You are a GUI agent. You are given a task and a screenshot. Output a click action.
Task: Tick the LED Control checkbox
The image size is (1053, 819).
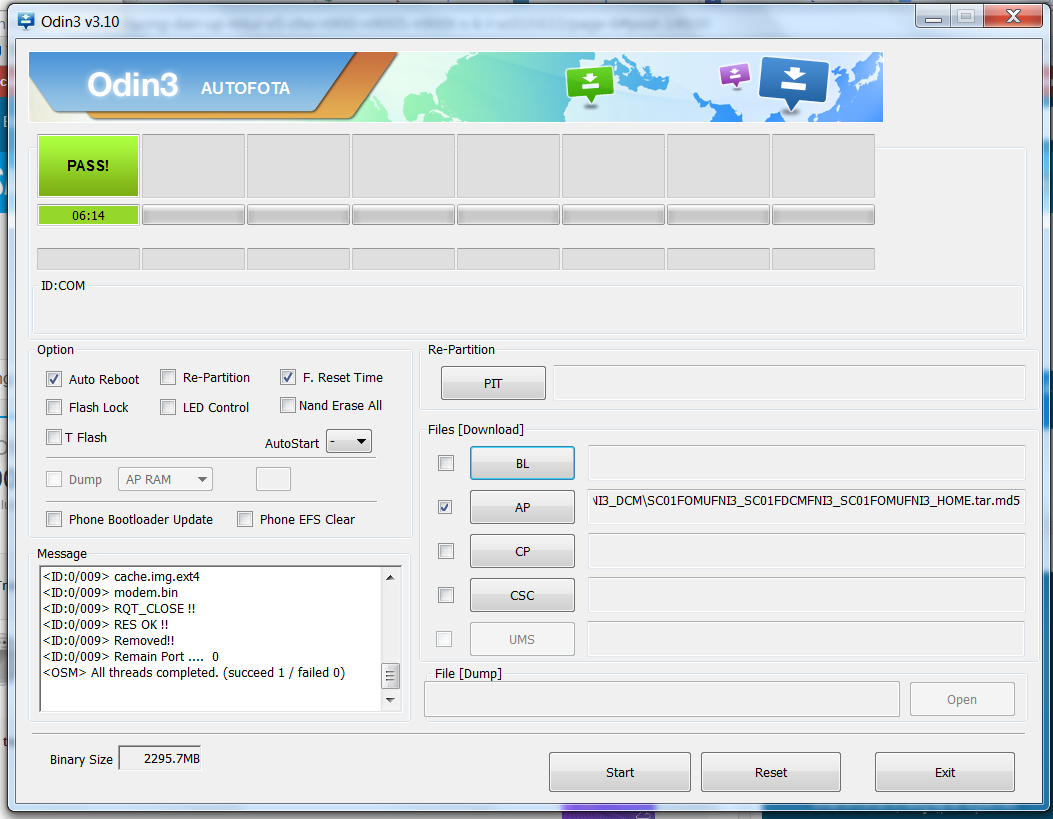tap(168, 407)
